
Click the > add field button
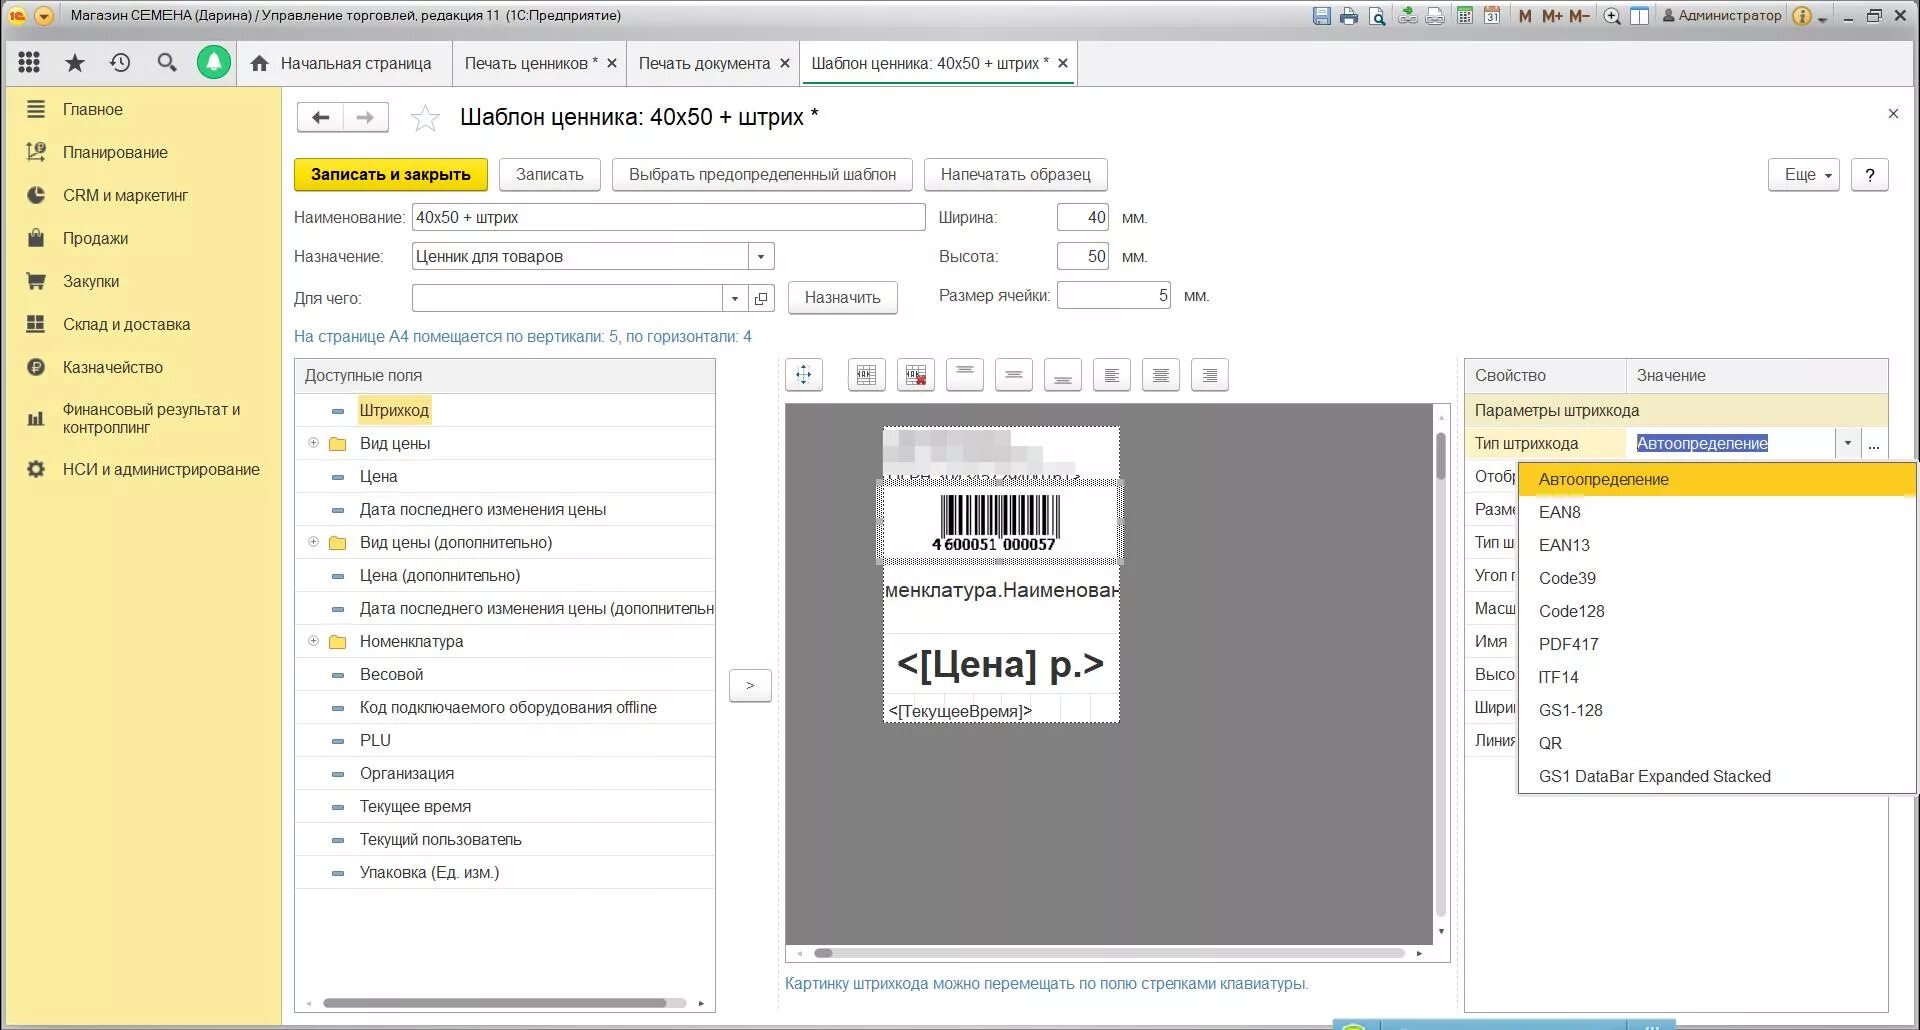(750, 686)
